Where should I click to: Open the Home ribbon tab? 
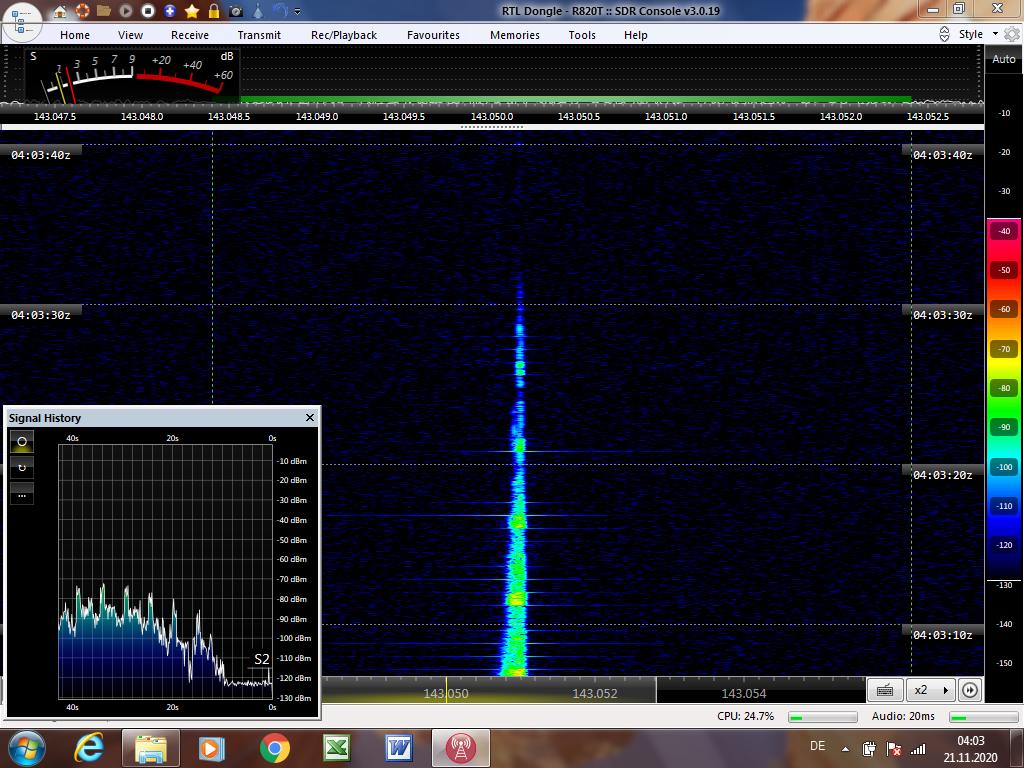click(75, 35)
